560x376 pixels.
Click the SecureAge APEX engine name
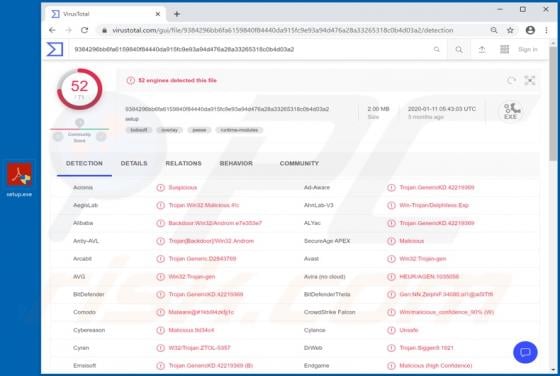(327, 241)
